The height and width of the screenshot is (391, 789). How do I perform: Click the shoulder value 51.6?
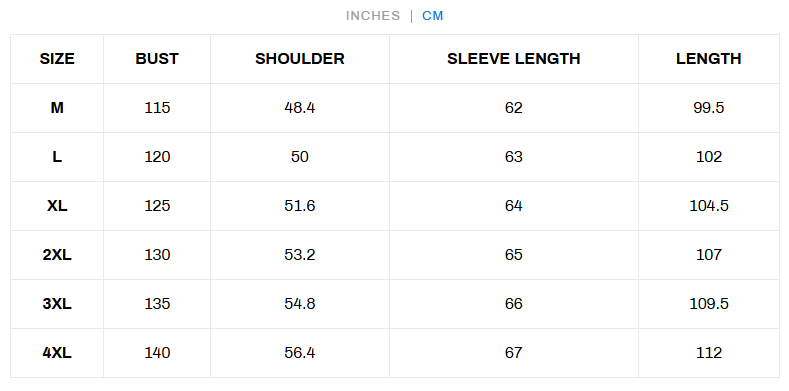click(300, 206)
